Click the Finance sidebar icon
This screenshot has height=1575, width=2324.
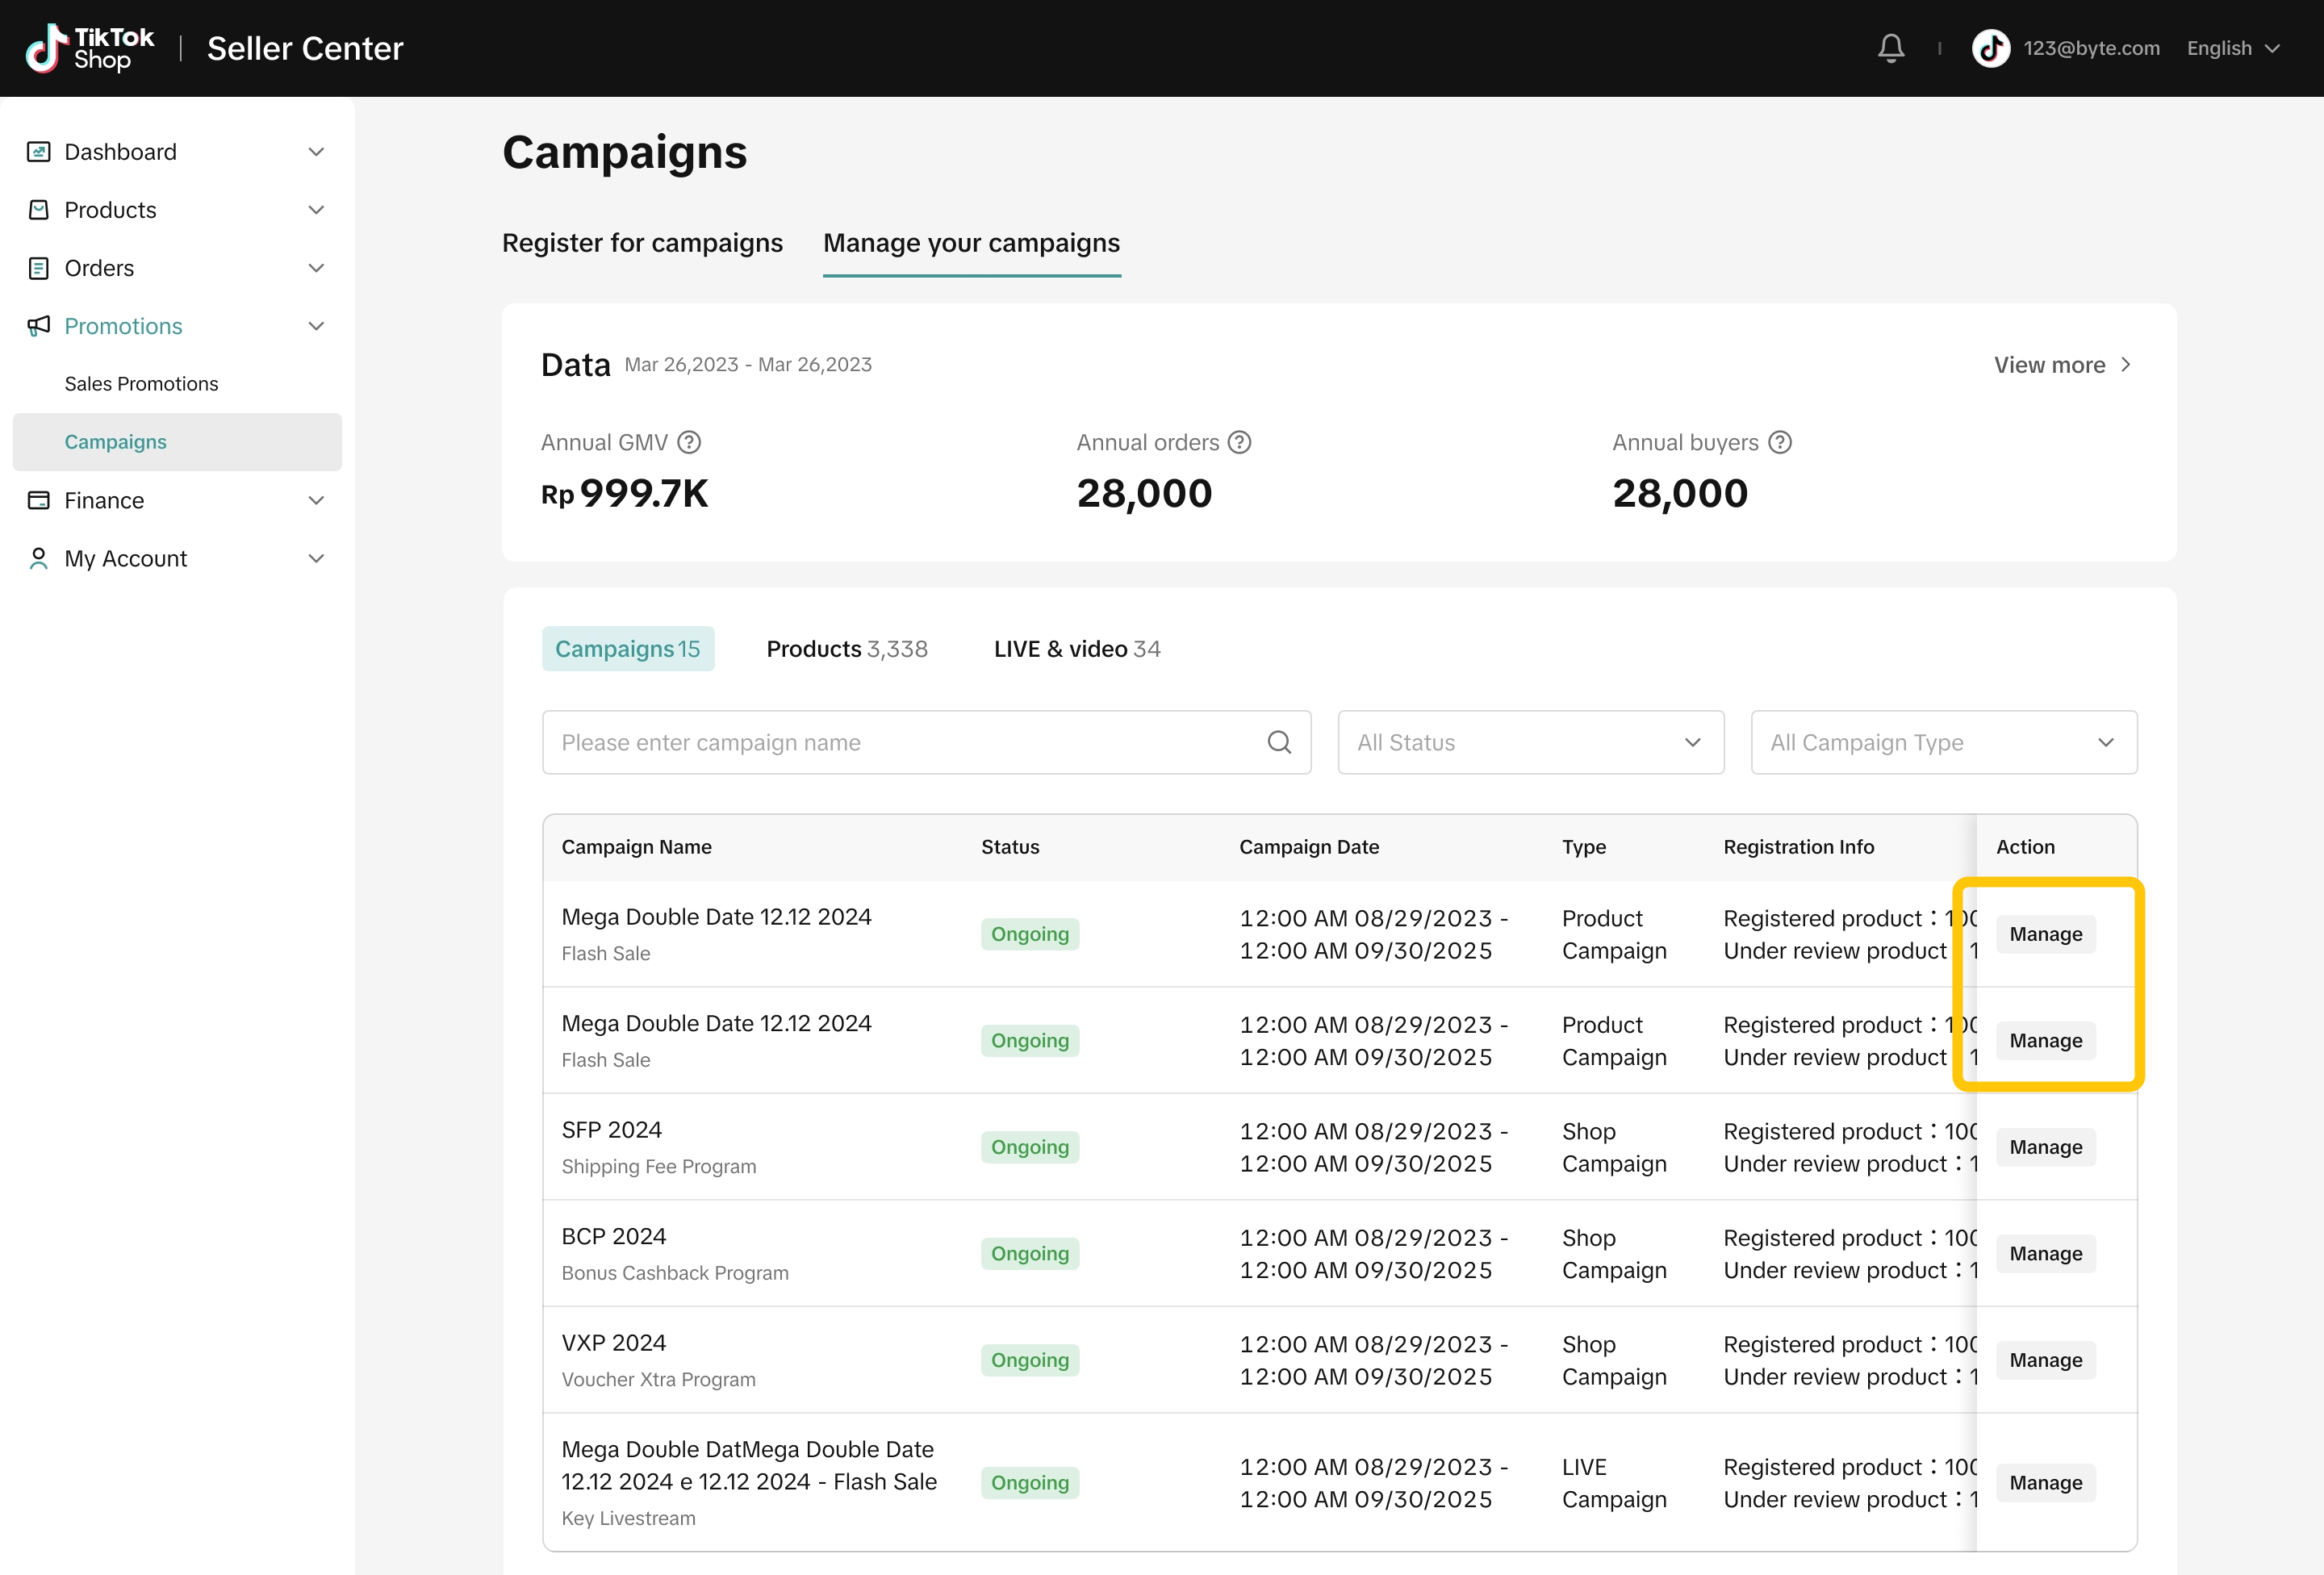click(x=38, y=500)
